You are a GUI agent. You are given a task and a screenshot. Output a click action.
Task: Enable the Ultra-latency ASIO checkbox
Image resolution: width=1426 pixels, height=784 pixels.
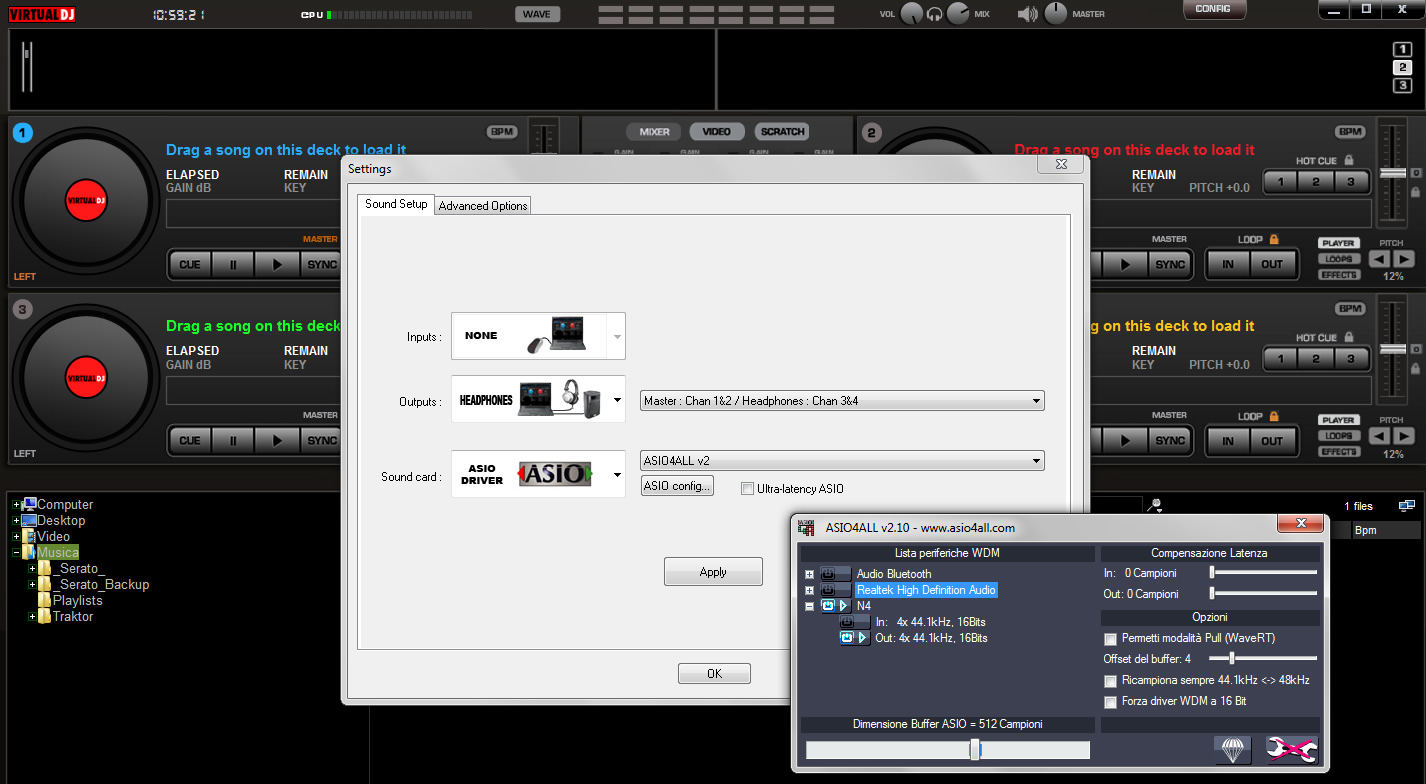pos(747,489)
